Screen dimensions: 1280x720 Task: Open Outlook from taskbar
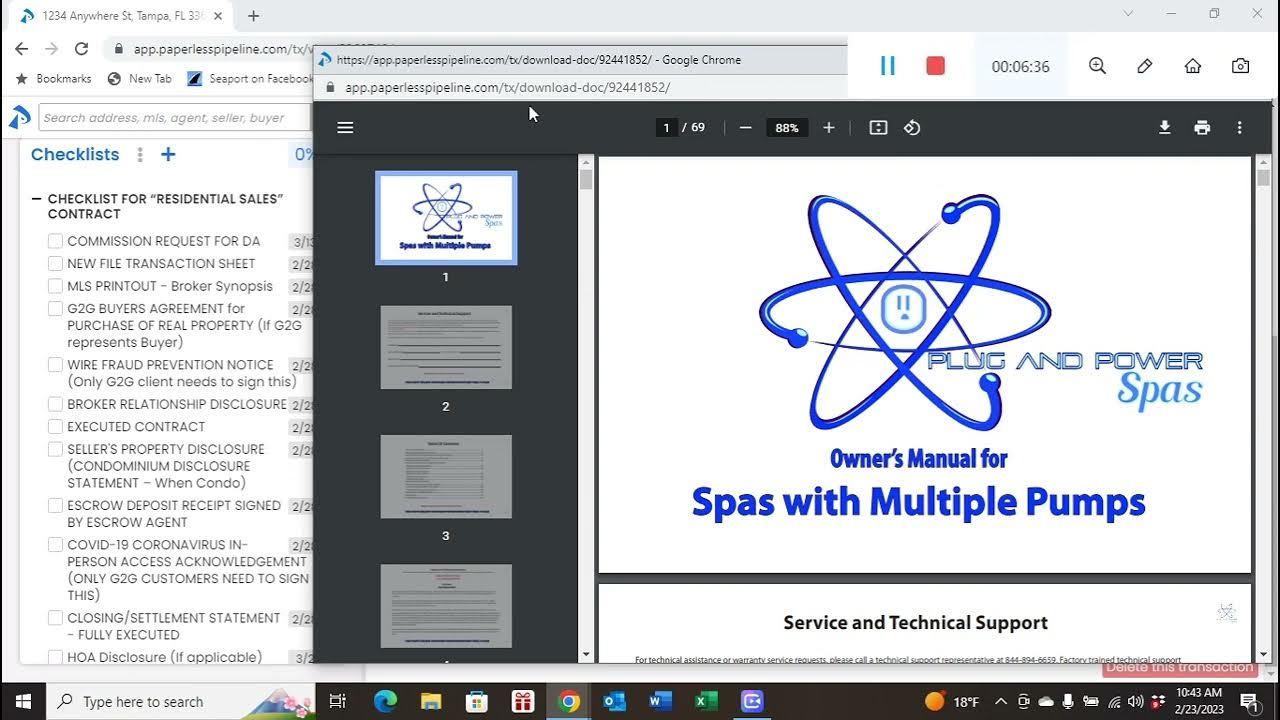[614, 701]
